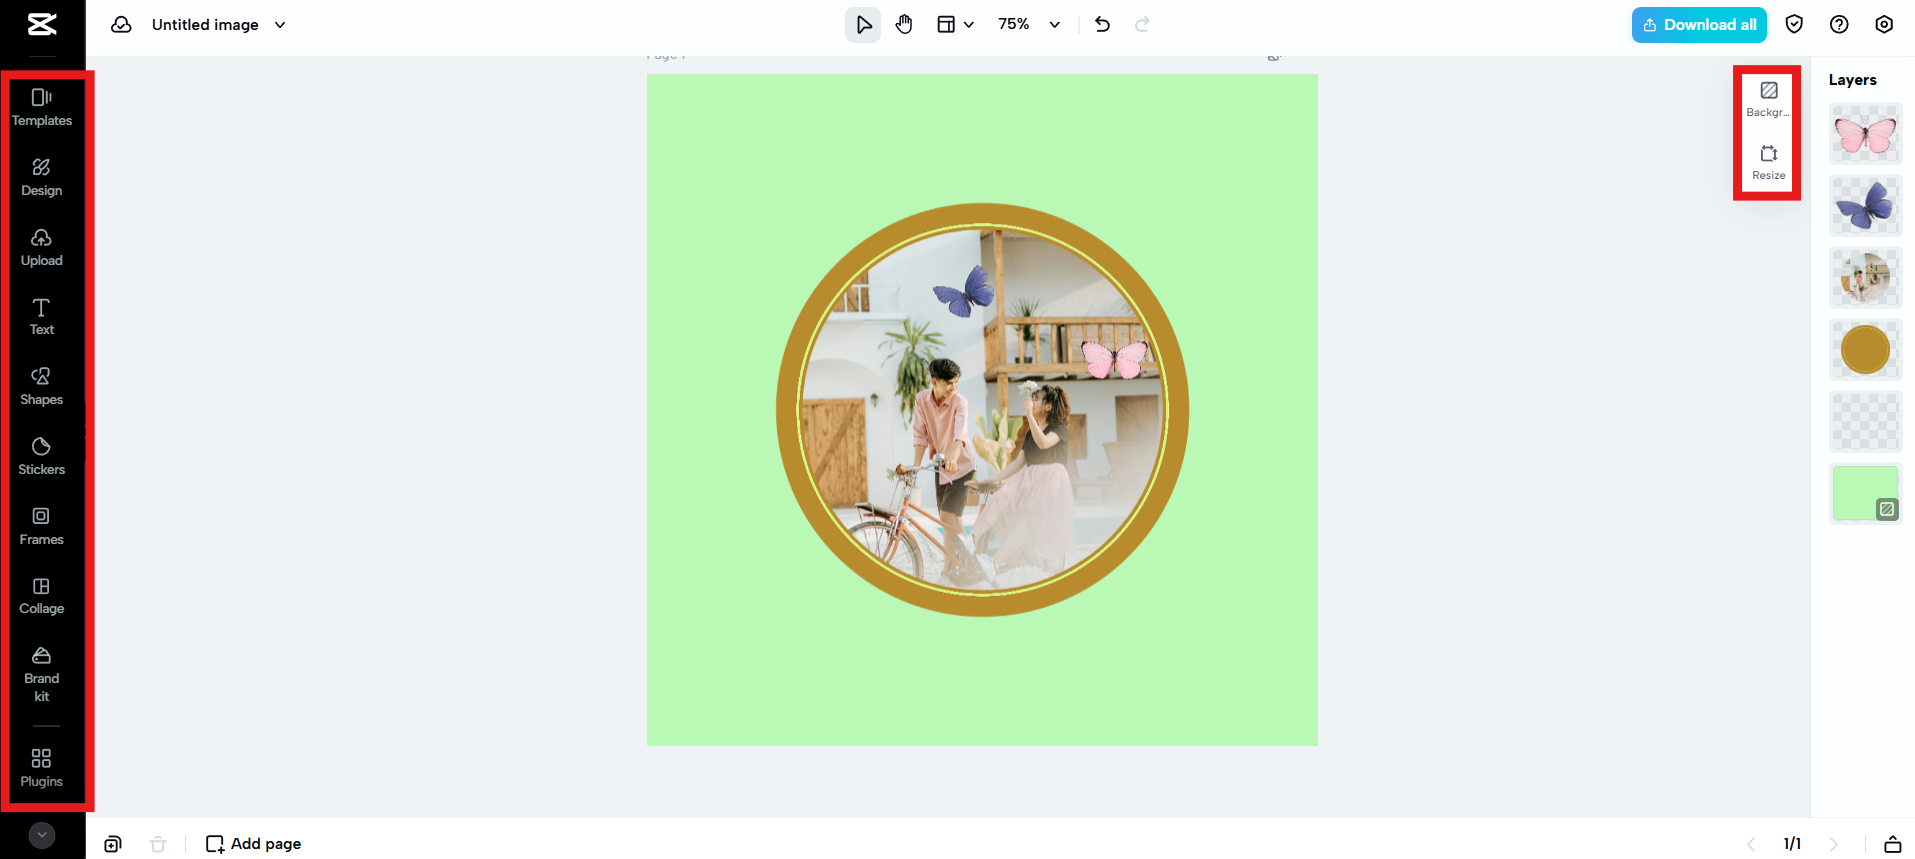The width and height of the screenshot is (1915, 859).
Task: Select the green background layer thumbnail
Action: pyautogui.click(x=1865, y=494)
